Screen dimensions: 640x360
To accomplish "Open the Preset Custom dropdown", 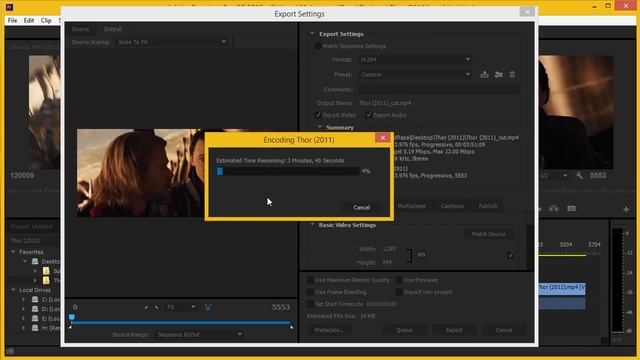I will pyautogui.click(x=415, y=75).
